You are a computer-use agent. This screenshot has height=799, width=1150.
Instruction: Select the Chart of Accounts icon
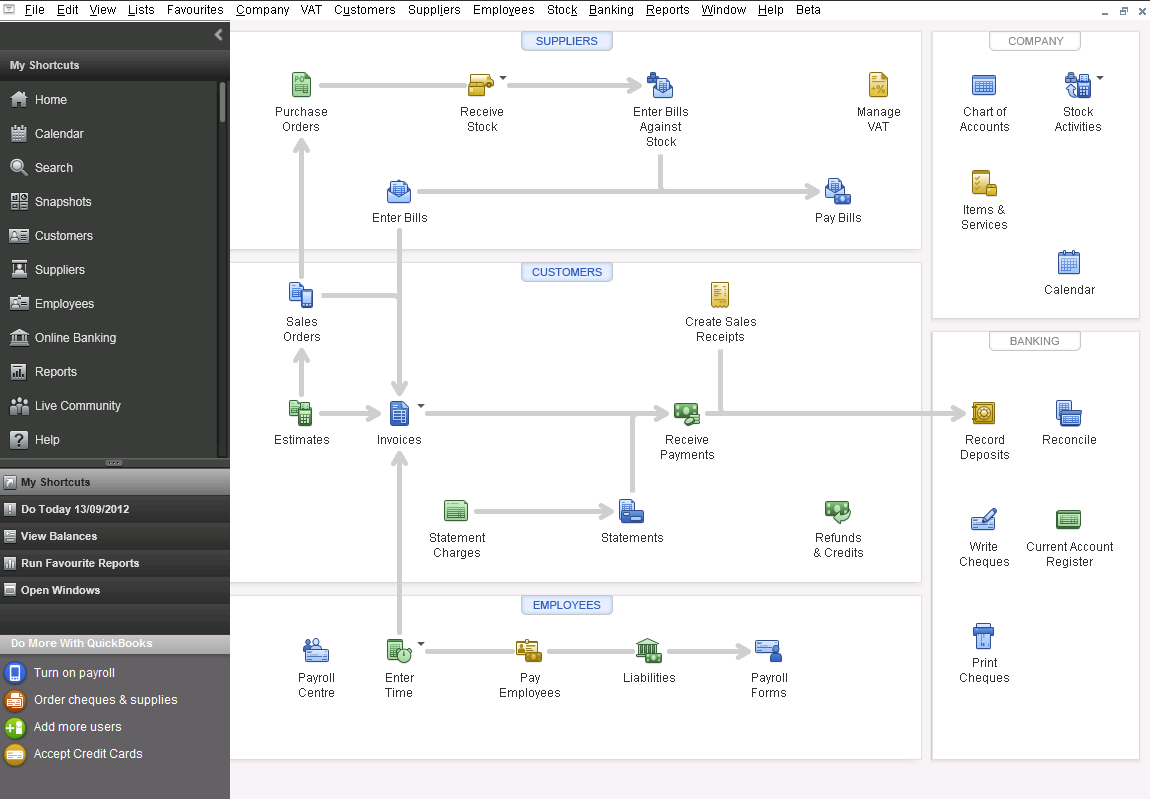click(983, 85)
